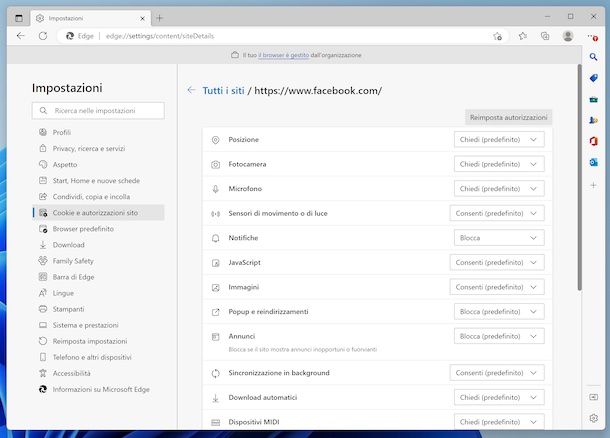The height and width of the screenshot is (438, 610).
Task: Open sidebar Office icon
Action: click(x=593, y=141)
